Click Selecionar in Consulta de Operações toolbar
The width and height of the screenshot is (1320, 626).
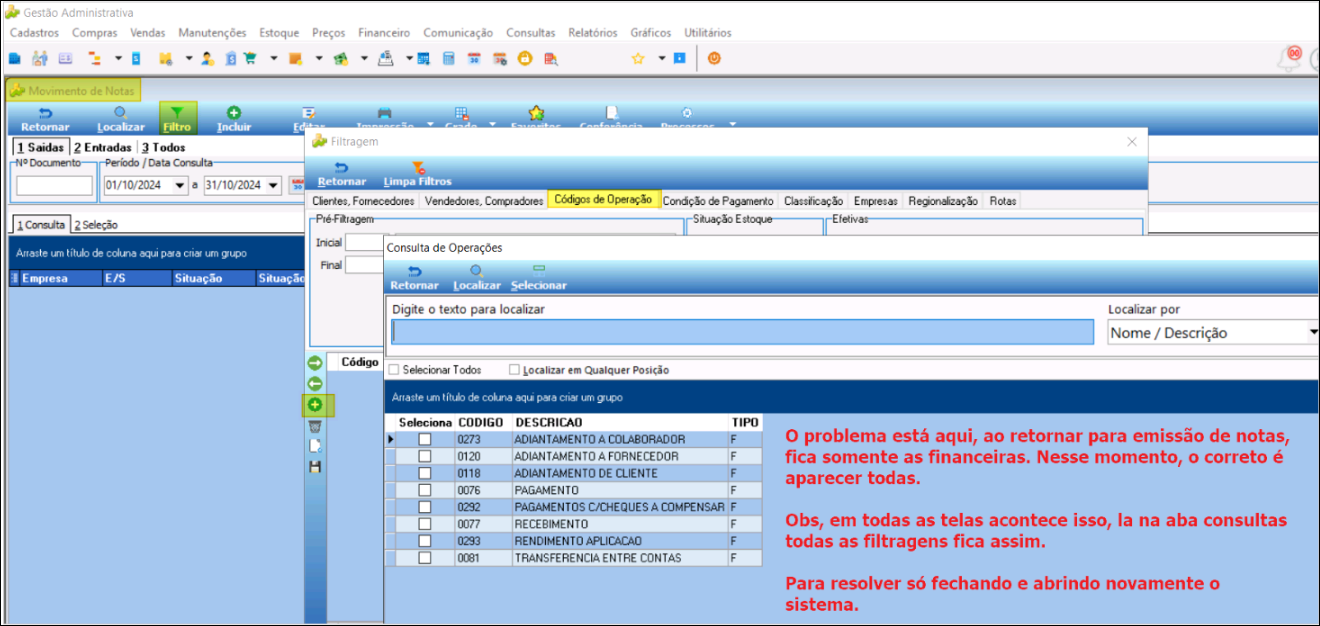pos(539,278)
